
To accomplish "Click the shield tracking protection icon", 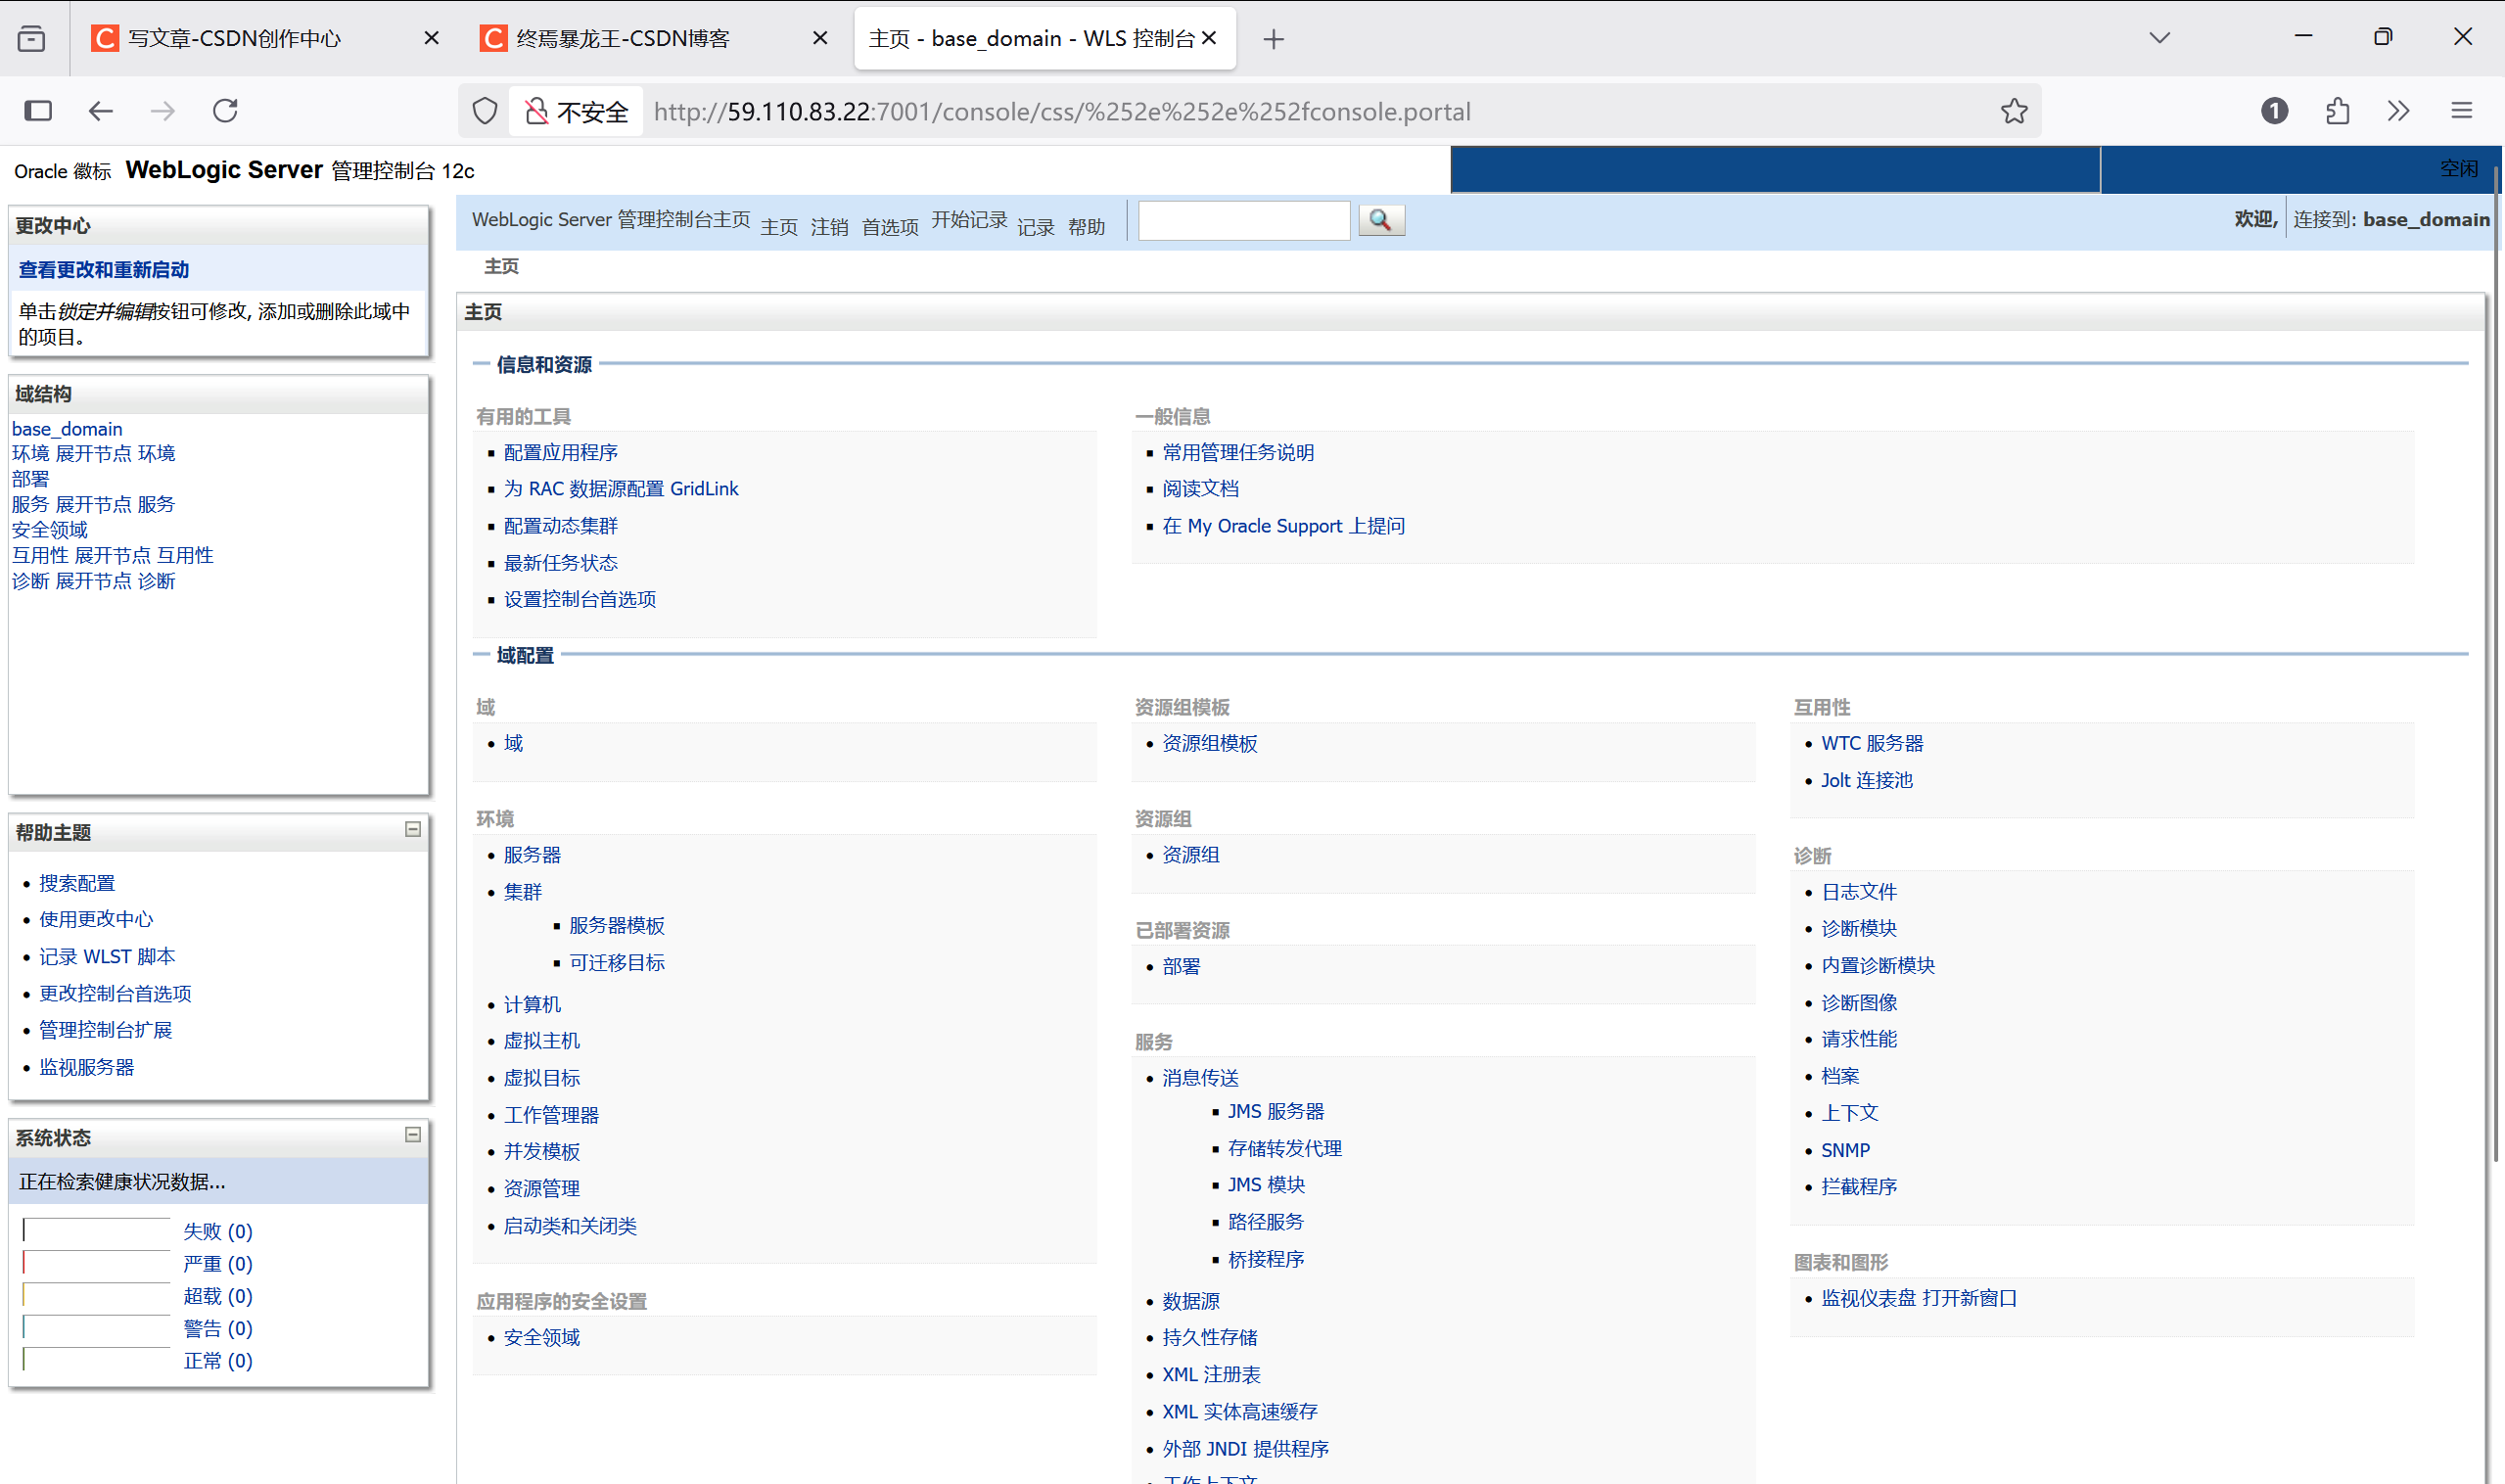I will point(485,111).
